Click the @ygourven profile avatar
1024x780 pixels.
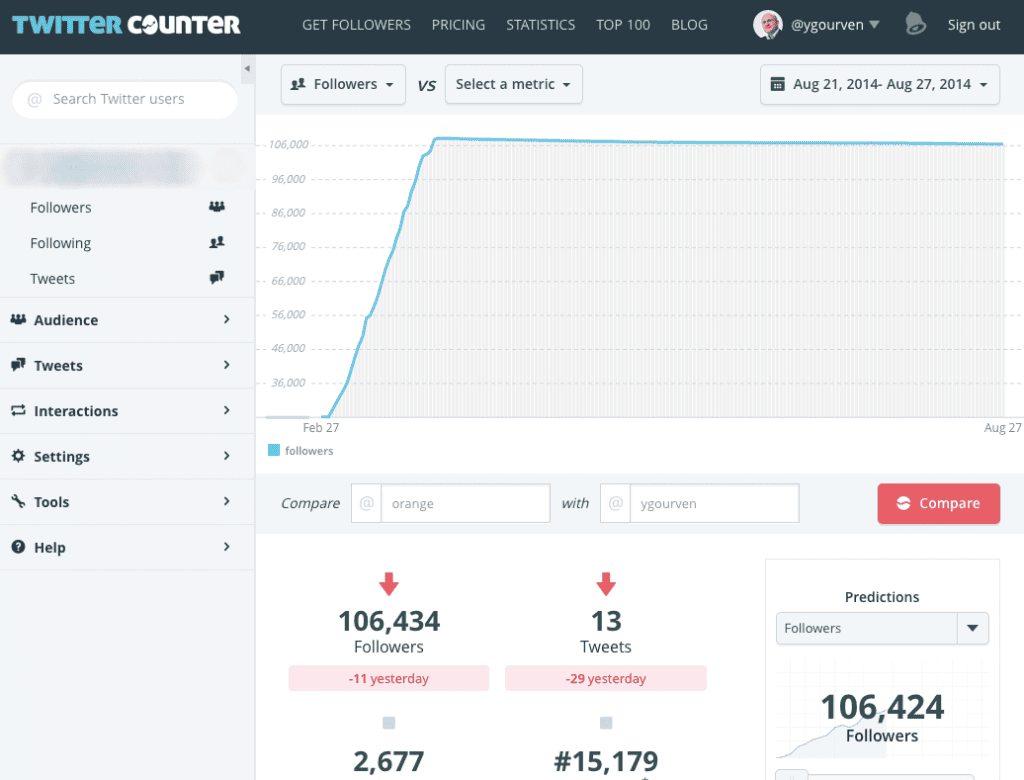[767, 25]
